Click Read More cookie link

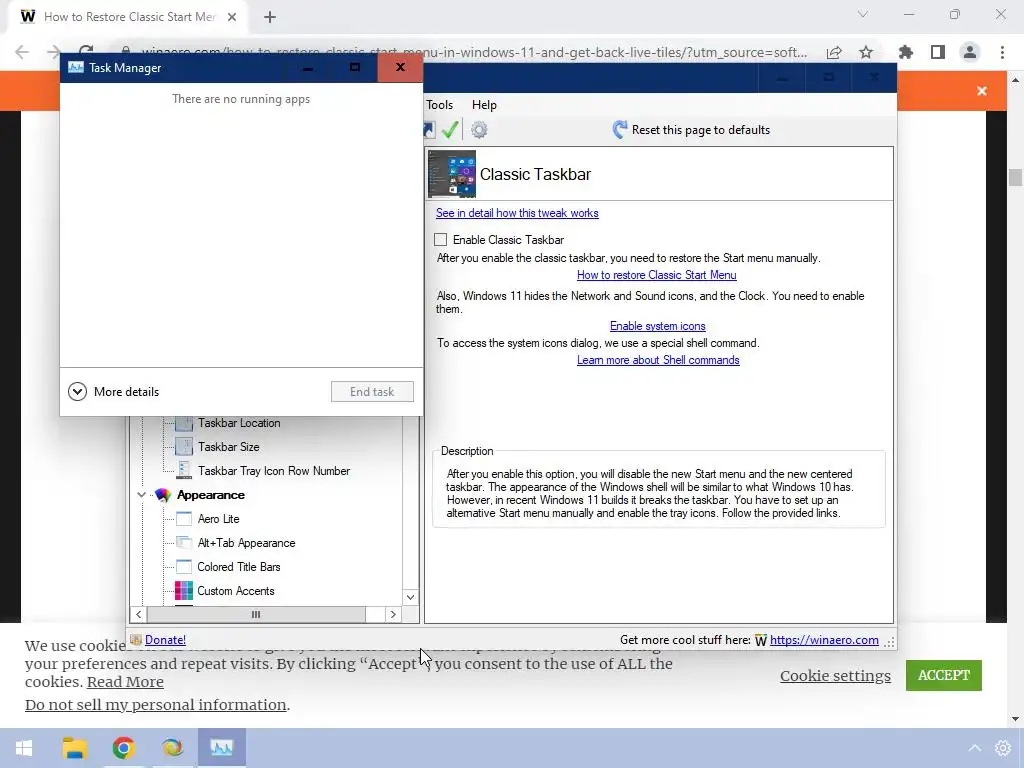coord(125,682)
